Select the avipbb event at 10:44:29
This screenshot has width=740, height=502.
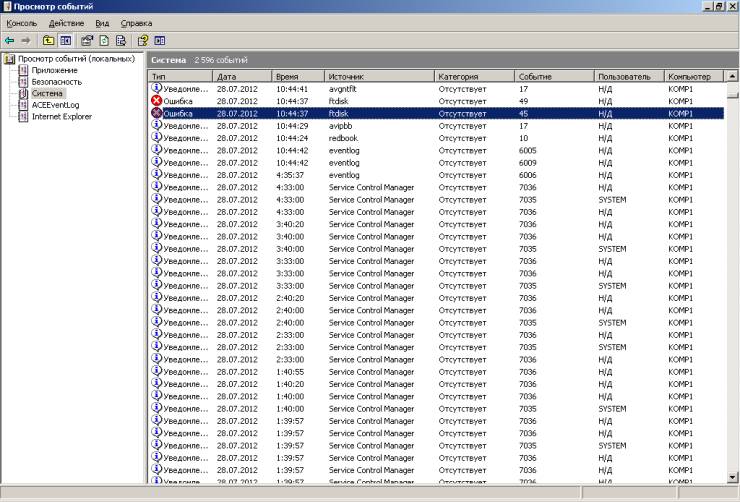[436, 126]
